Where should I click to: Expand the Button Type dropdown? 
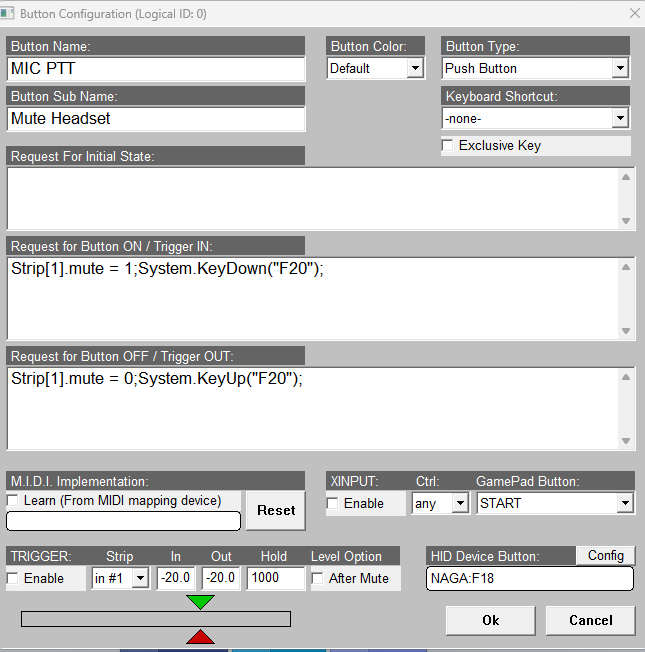pyautogui.click(x=620, y=69)
